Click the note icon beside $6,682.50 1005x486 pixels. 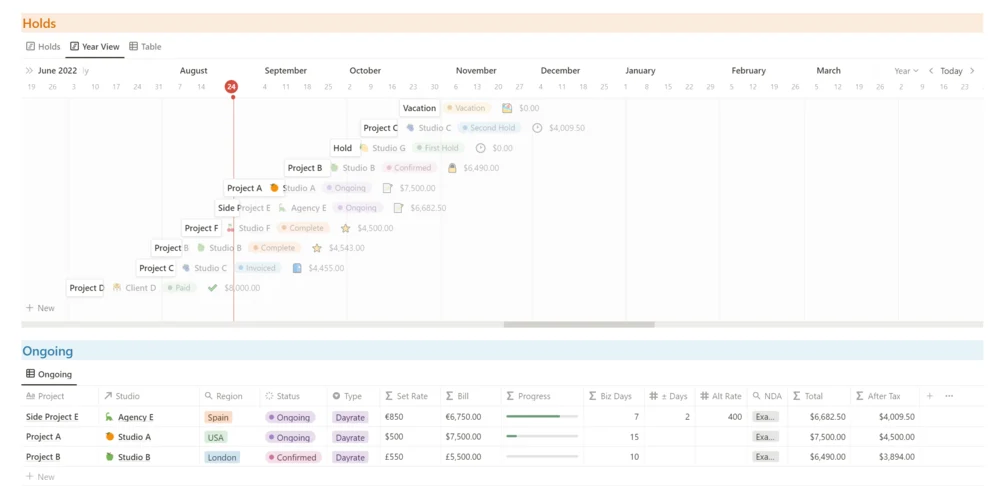point(398,208)
